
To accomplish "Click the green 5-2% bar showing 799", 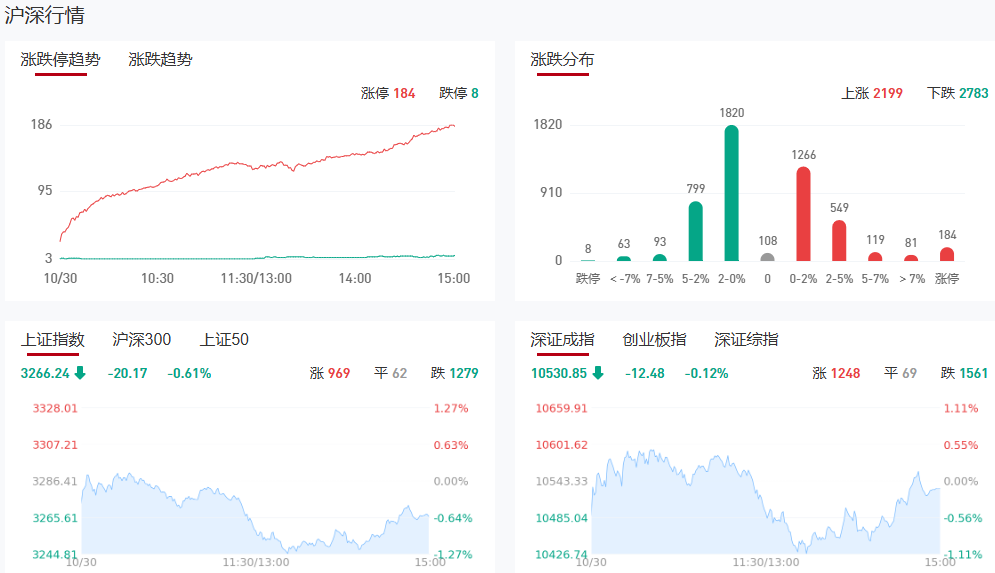I will (x=696, y=231).
